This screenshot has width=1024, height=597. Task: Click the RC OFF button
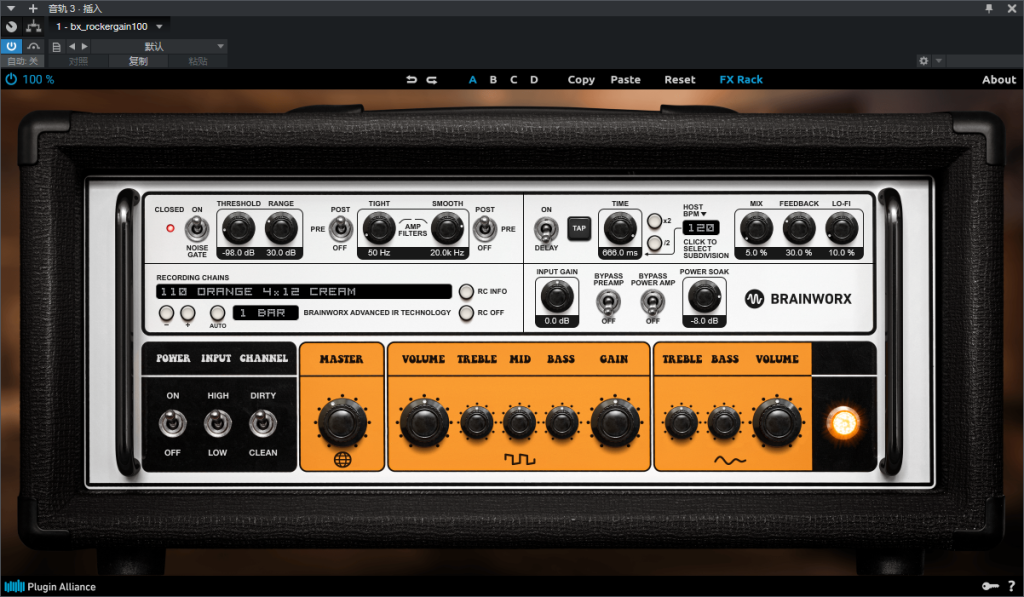coord(466,313)
